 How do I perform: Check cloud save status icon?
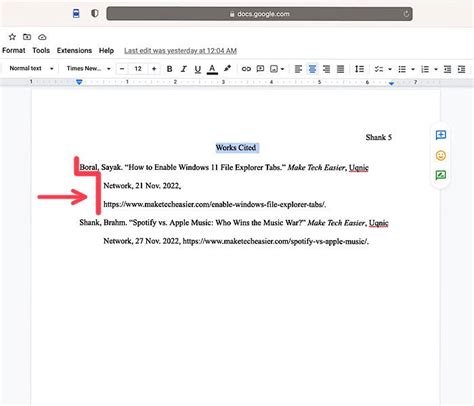[x=42, y=37]
